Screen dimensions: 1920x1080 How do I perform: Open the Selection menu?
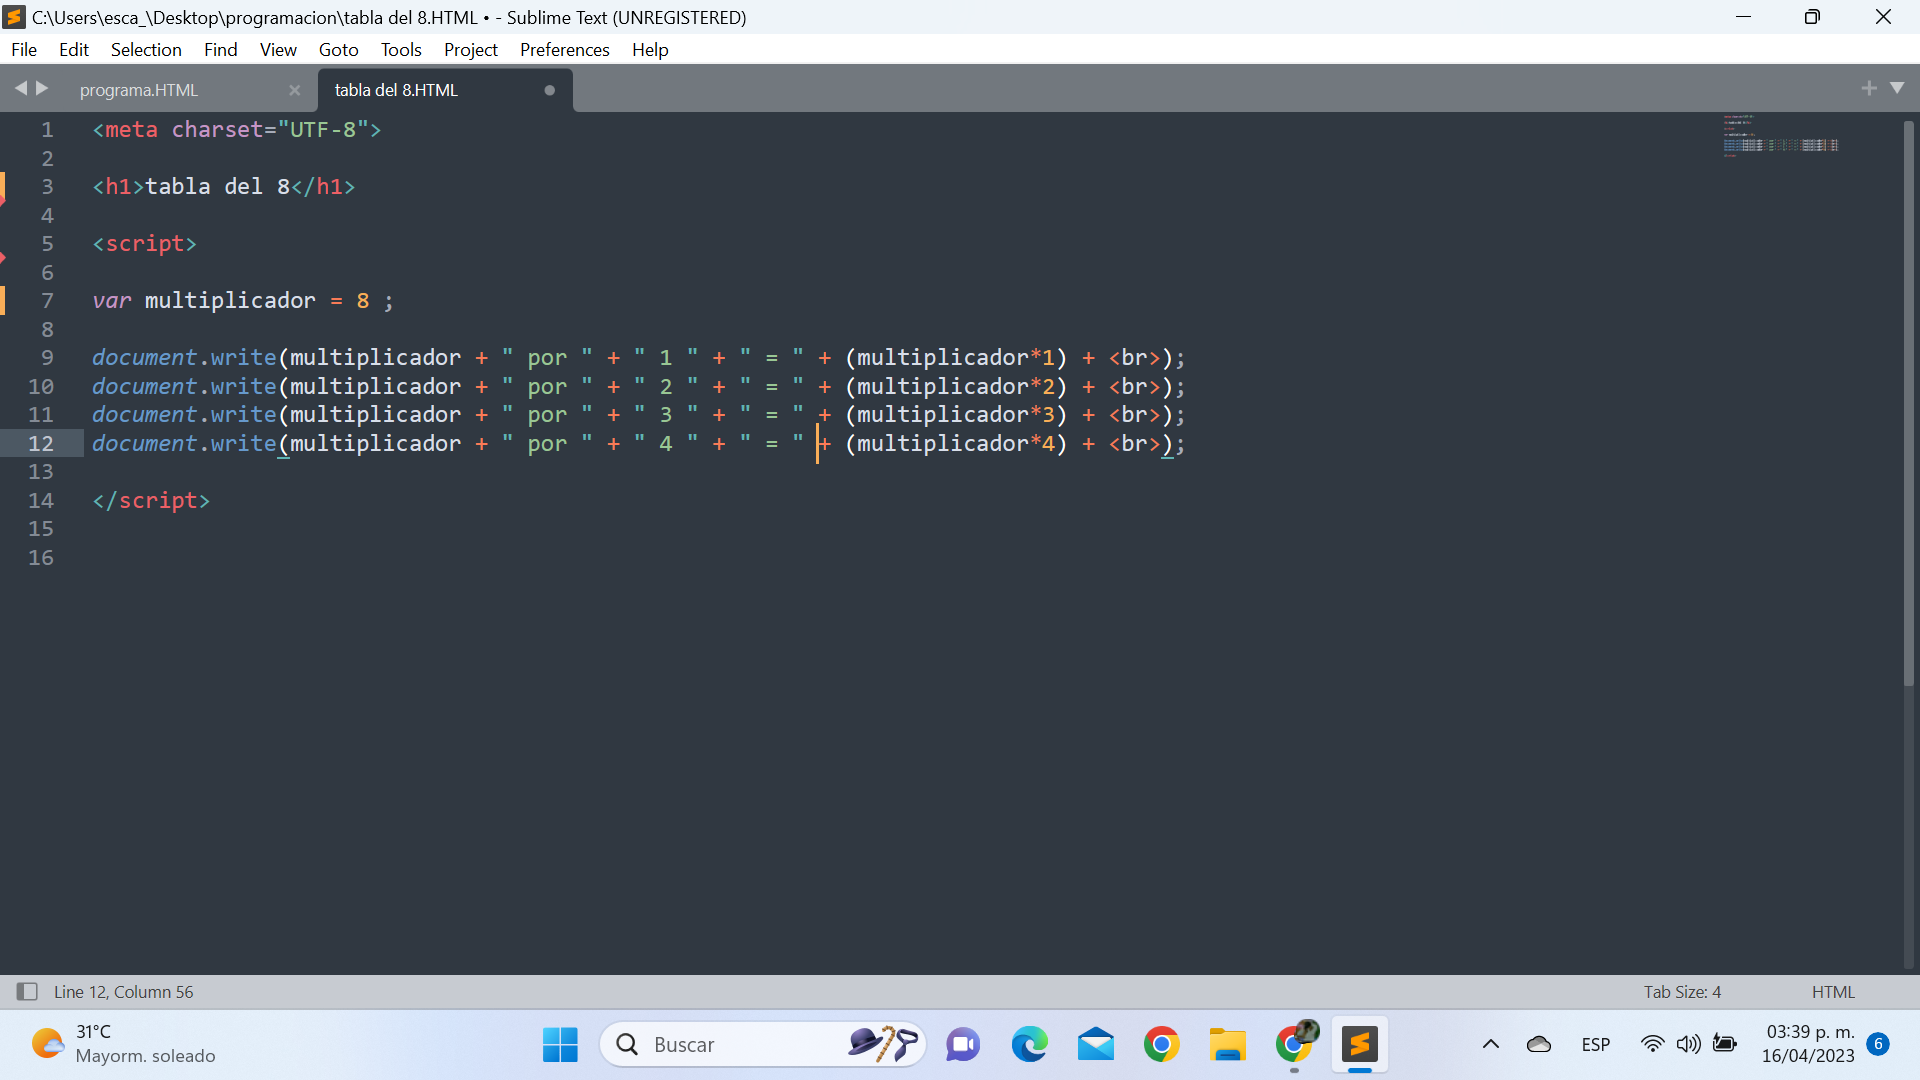(146, 50)
